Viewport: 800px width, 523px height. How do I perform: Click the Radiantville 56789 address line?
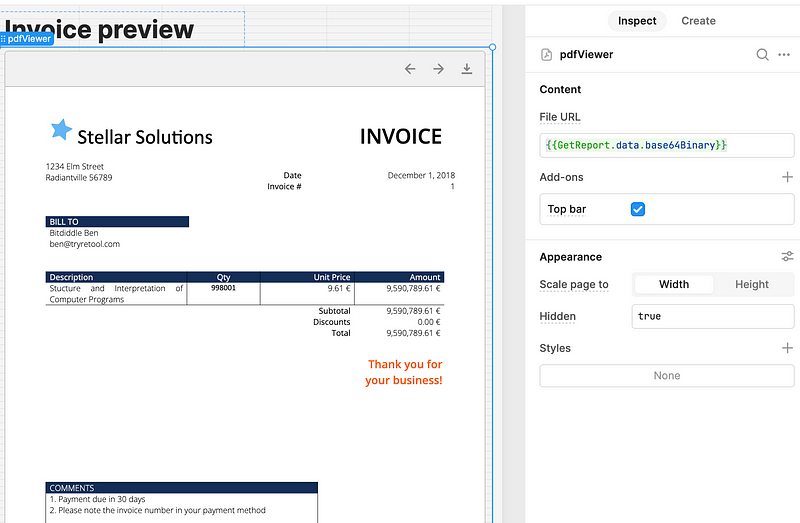(x=79, y=178)
